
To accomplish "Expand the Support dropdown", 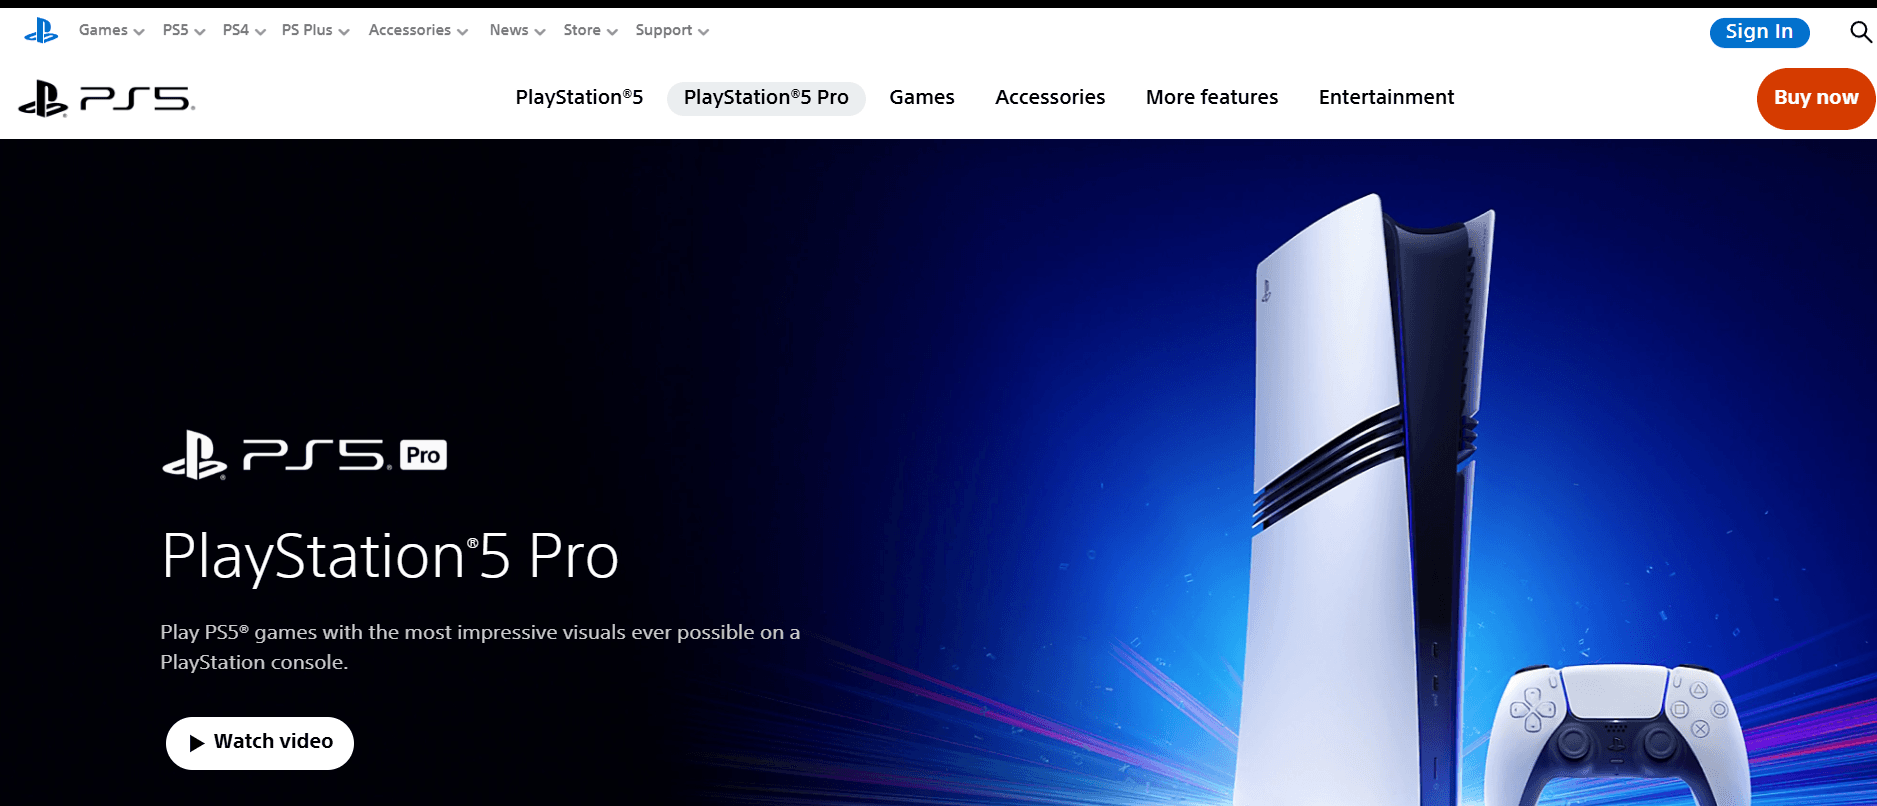I will [x=672, y=31].
